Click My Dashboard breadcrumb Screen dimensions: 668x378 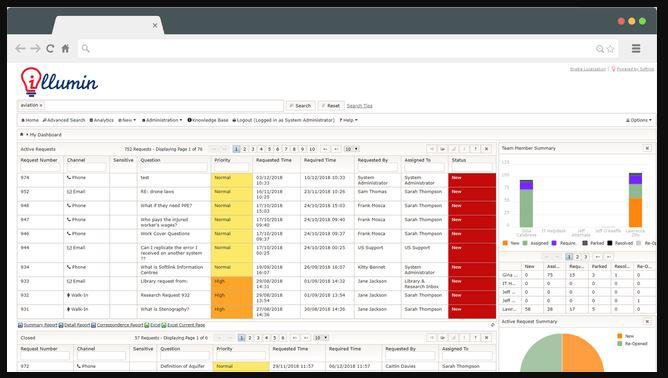coord(46,135)
